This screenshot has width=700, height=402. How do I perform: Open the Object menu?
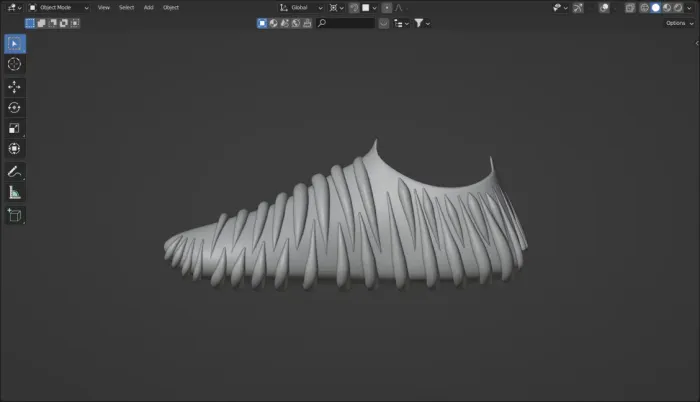(x=171, y=8)
